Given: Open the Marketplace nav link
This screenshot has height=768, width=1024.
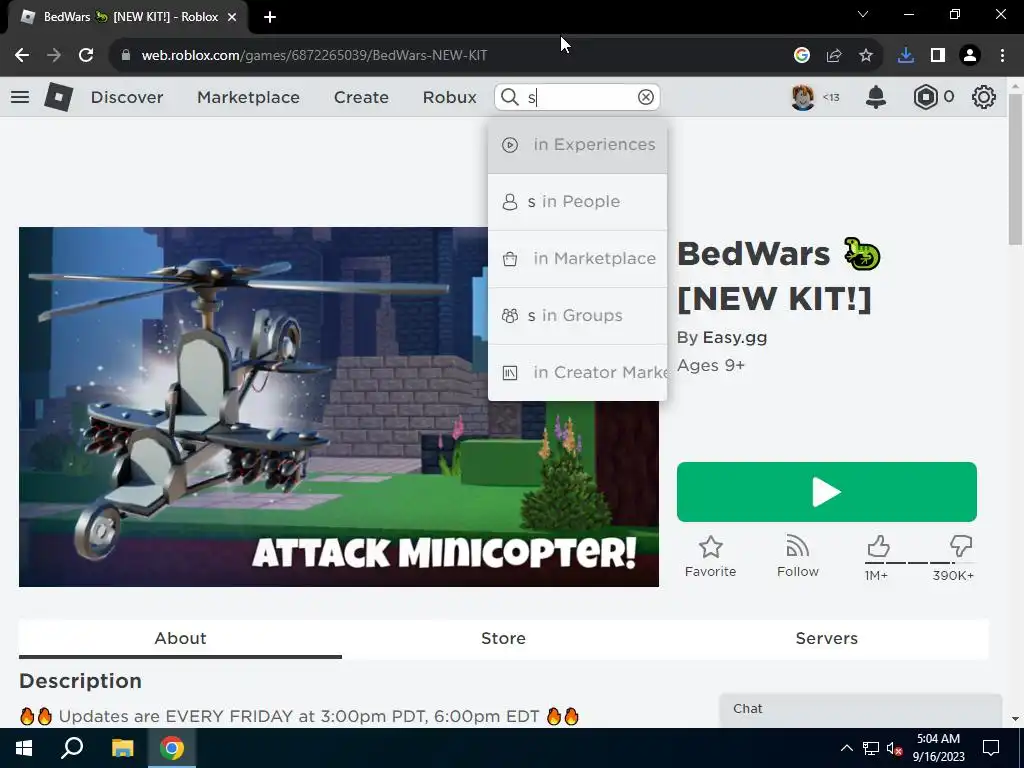Looking at the screenshot, I should tap(248, 97).
